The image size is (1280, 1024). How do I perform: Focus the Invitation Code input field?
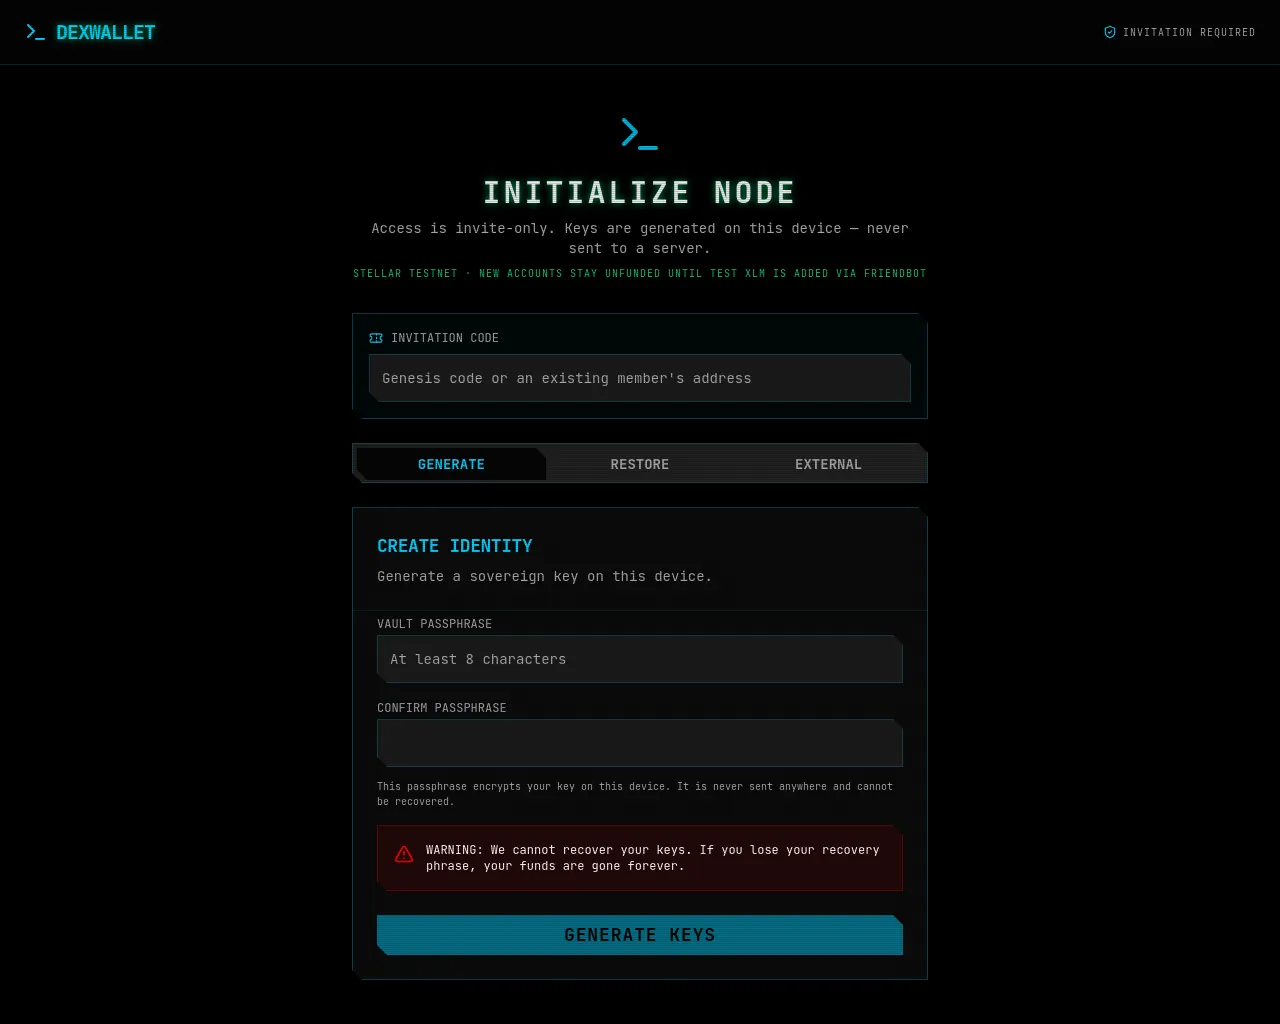pos(640,378)
